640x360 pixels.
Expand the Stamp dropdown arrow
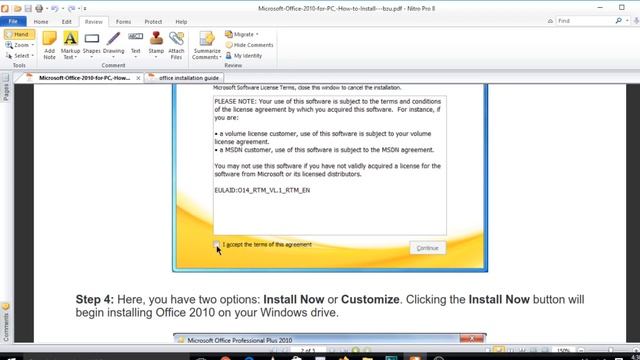156,57
